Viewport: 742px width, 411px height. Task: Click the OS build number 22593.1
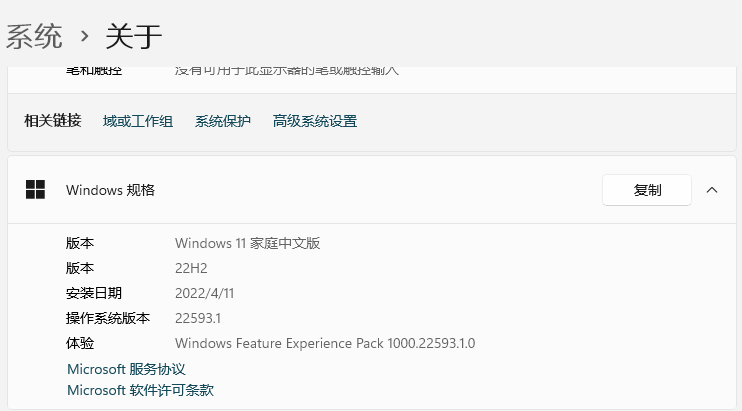pos(197,318)
